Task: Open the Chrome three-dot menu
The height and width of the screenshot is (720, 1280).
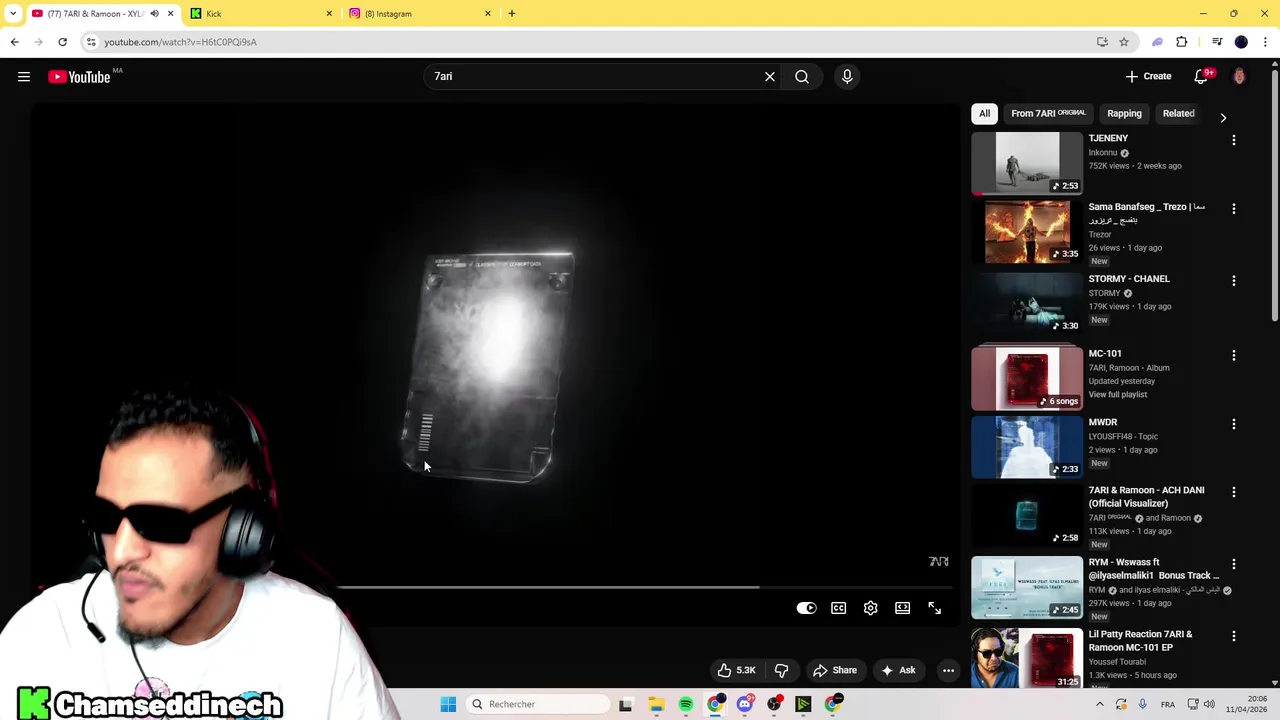Action: [1265, 42]
